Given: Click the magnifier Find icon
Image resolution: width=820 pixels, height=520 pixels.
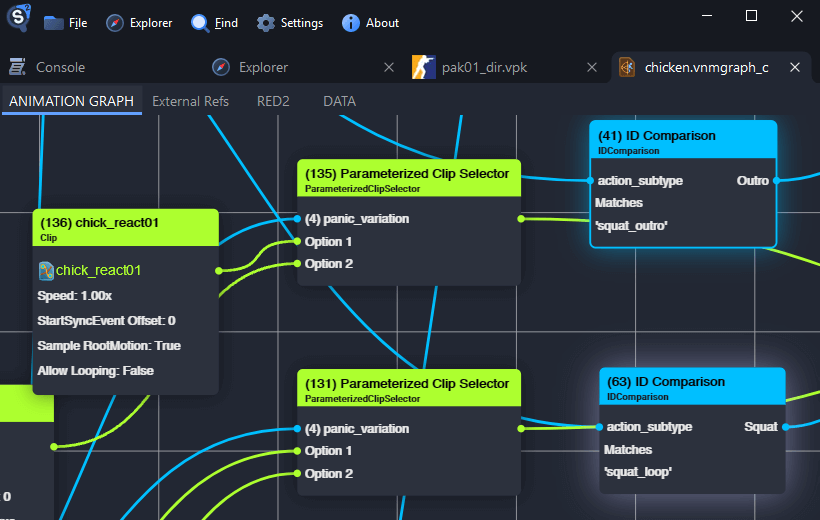Looking at the screenshot, I should pyautogui.click(x=200, y=23).
